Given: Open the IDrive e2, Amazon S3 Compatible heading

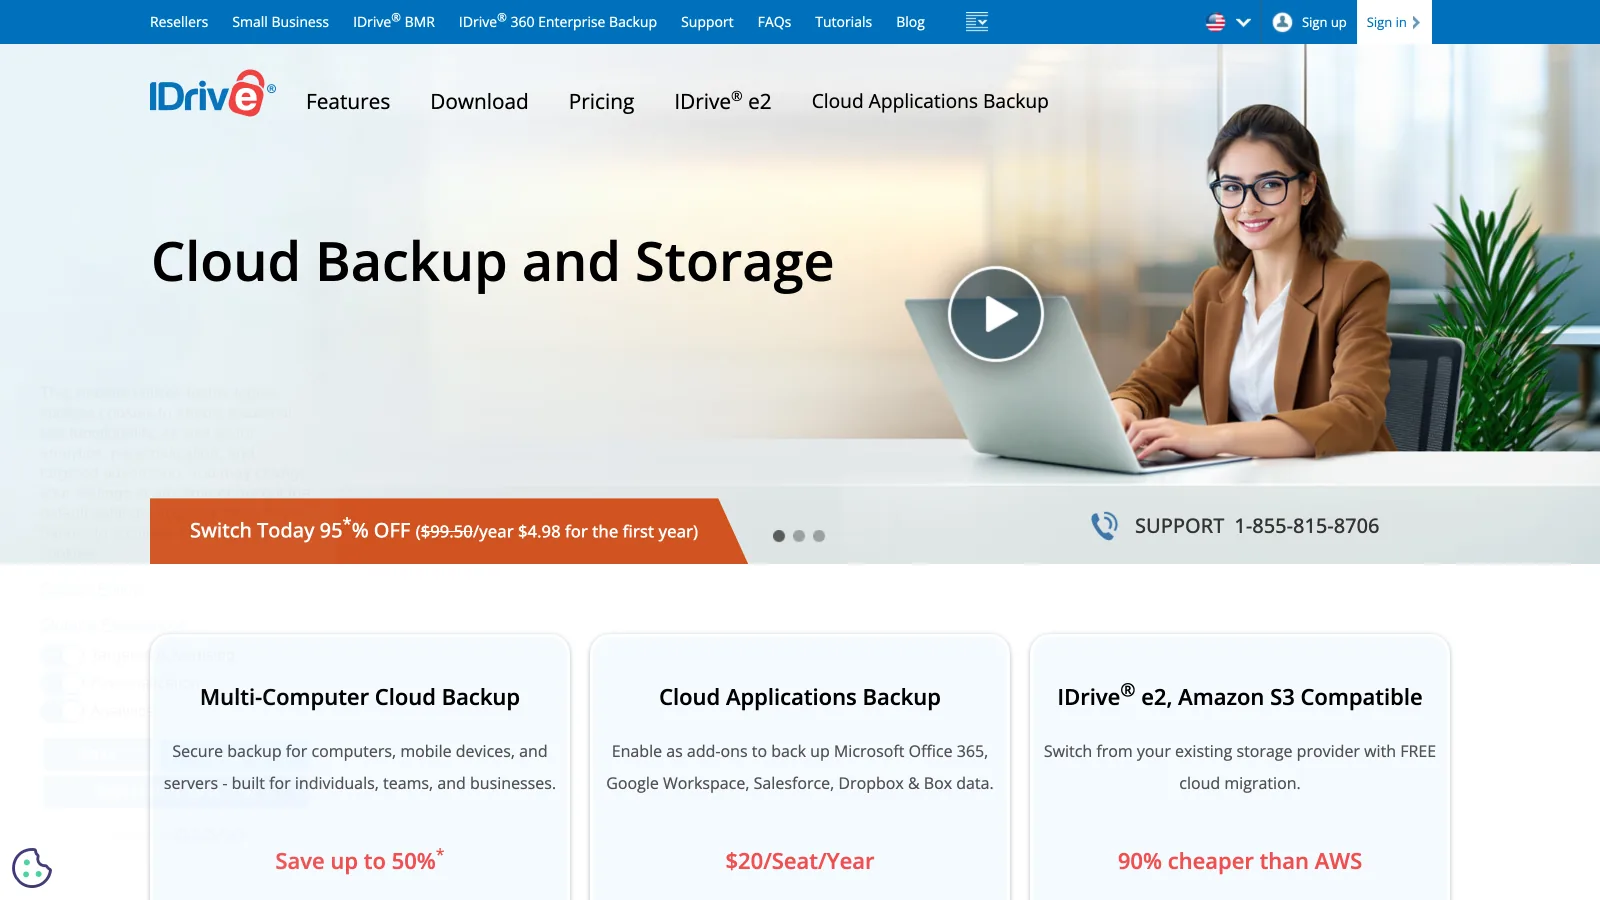Looking at the screenshot, I should coord(1240,696).
